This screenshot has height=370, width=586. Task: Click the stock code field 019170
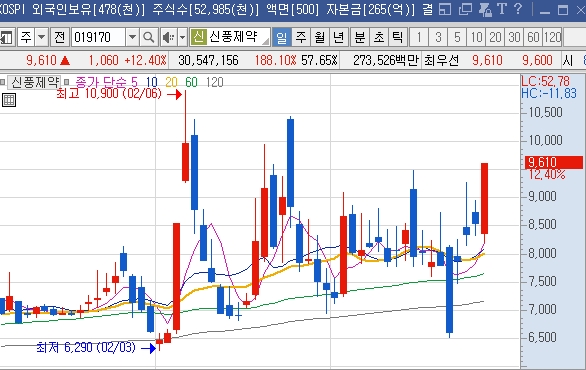99,37
